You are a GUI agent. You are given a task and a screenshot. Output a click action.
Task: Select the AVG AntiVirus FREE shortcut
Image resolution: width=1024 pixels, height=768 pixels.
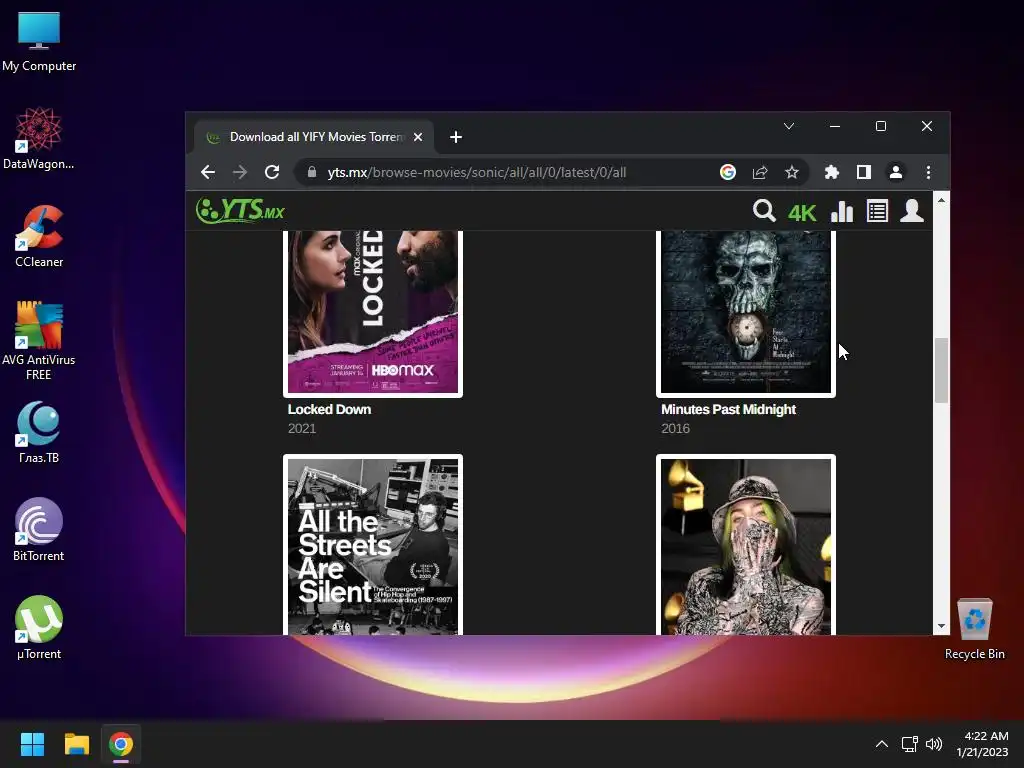tap(39, 341)
